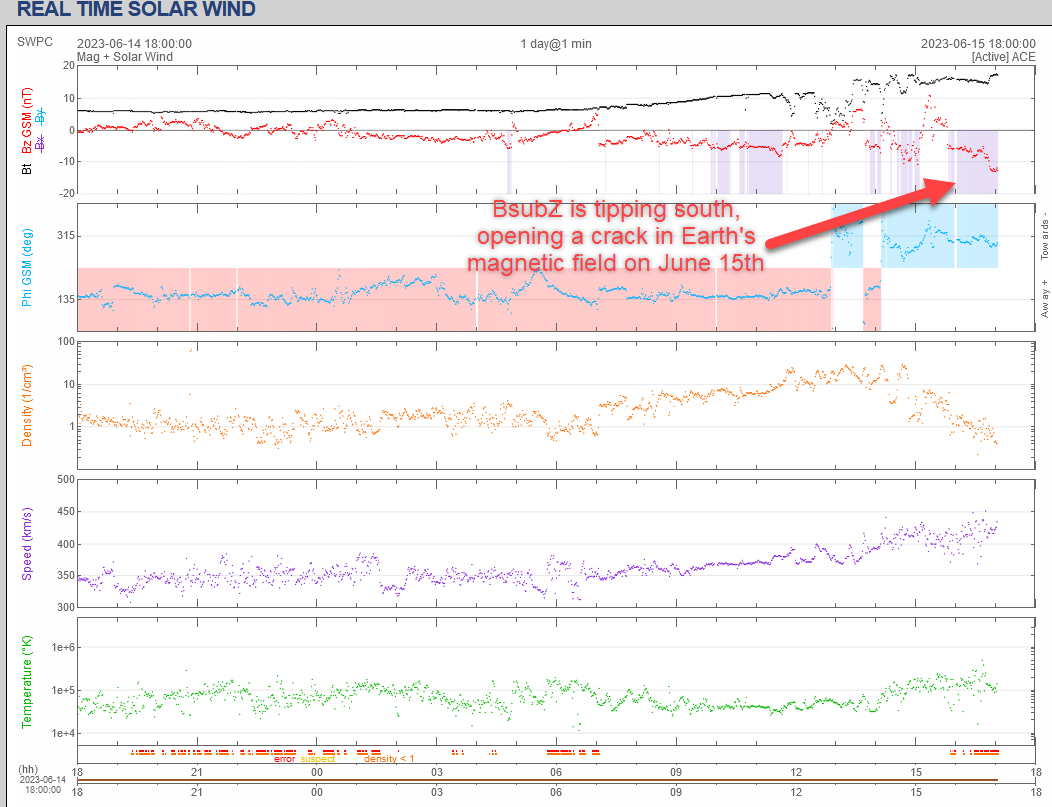Click the "300" speed axis value
The height and width of the screenshot is (807, 1052).
[66, 607]
